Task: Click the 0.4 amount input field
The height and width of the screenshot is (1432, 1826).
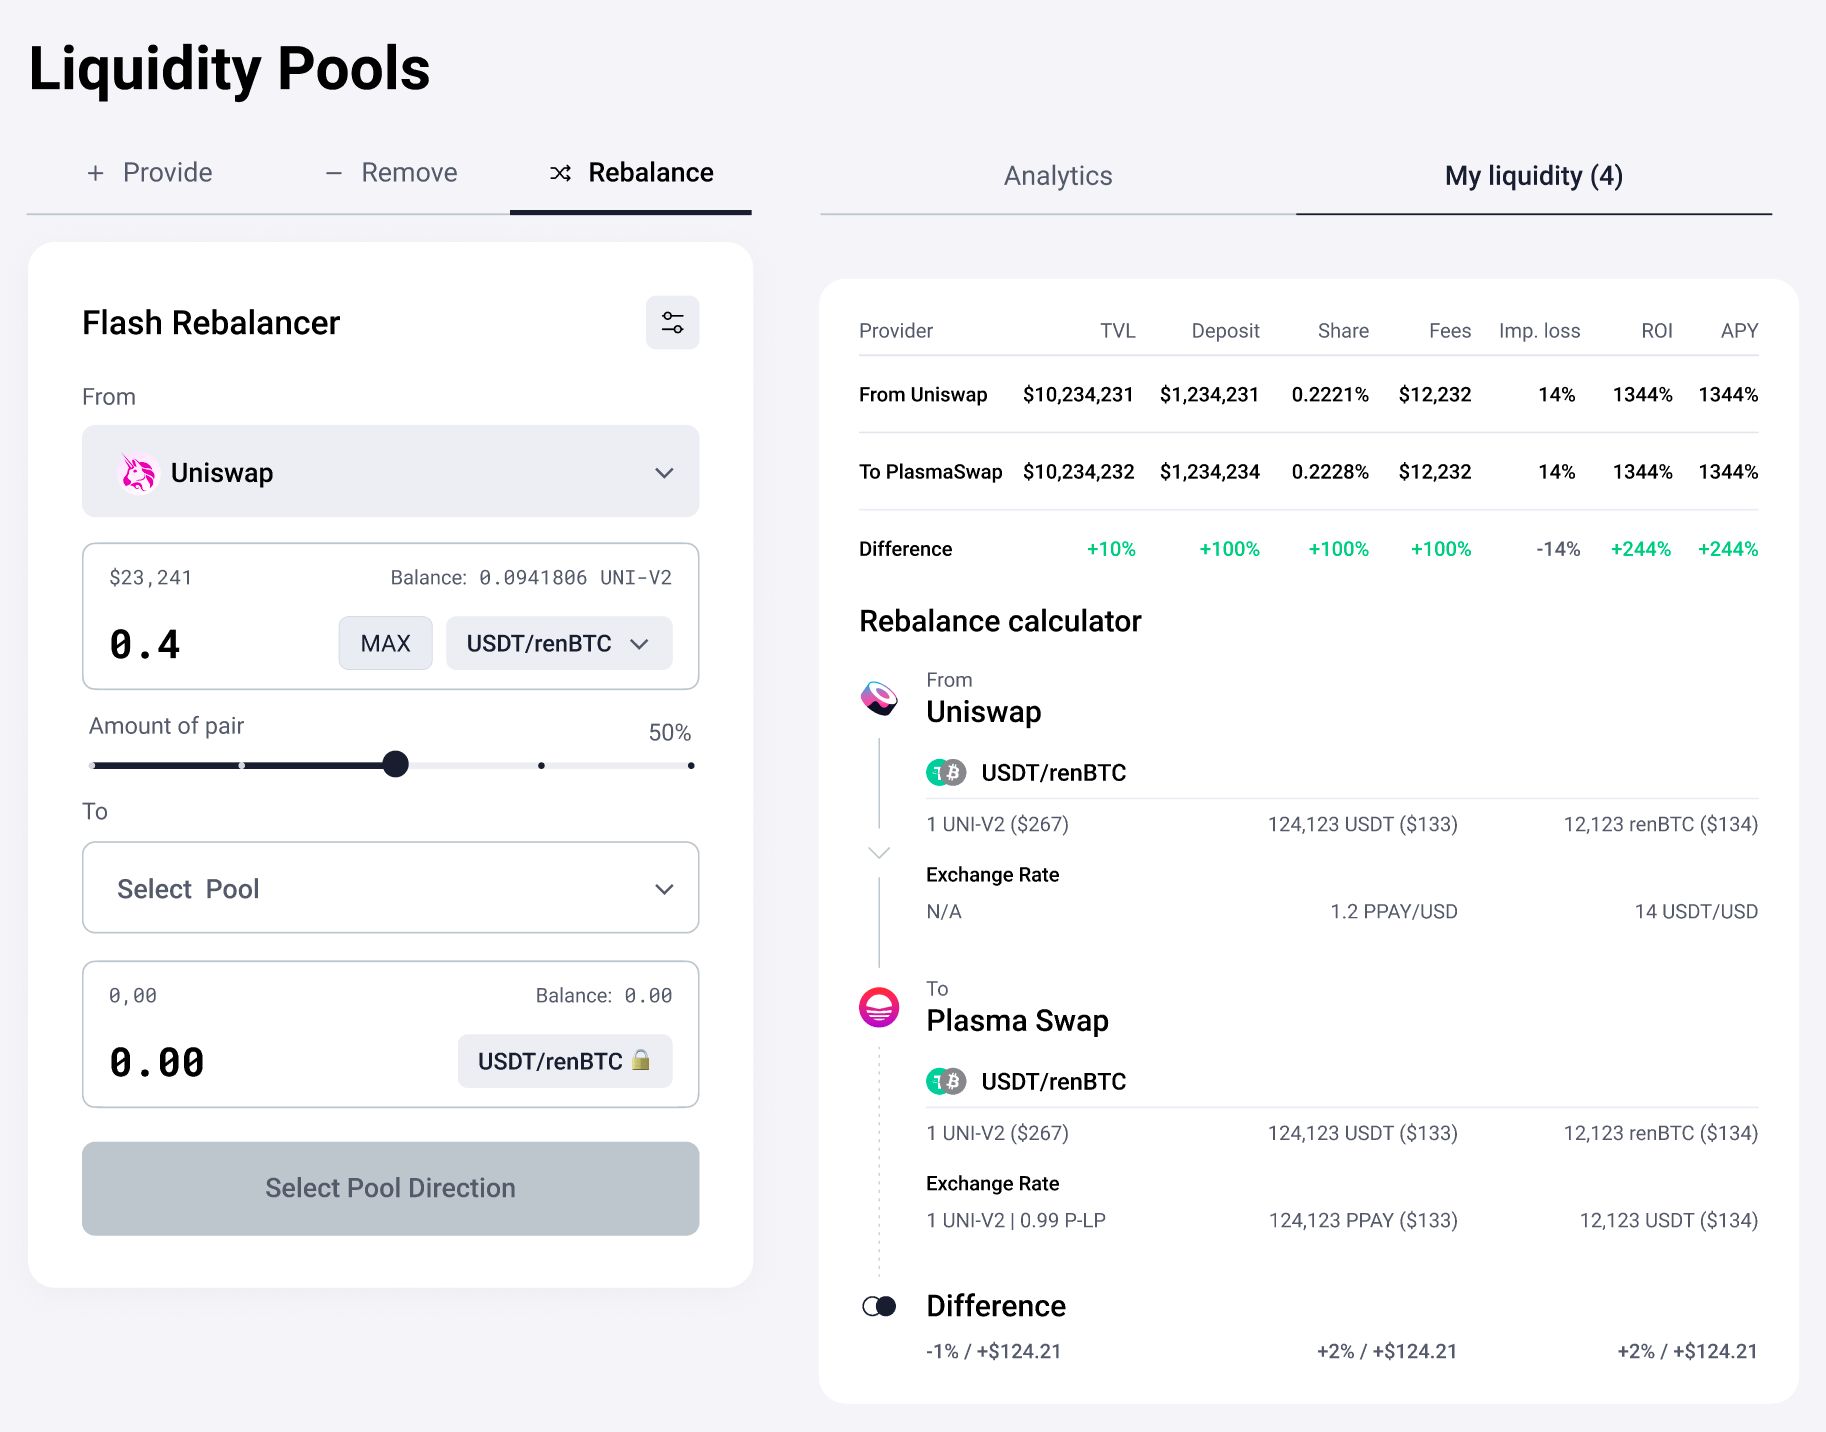Action: [x=210, y=644]
